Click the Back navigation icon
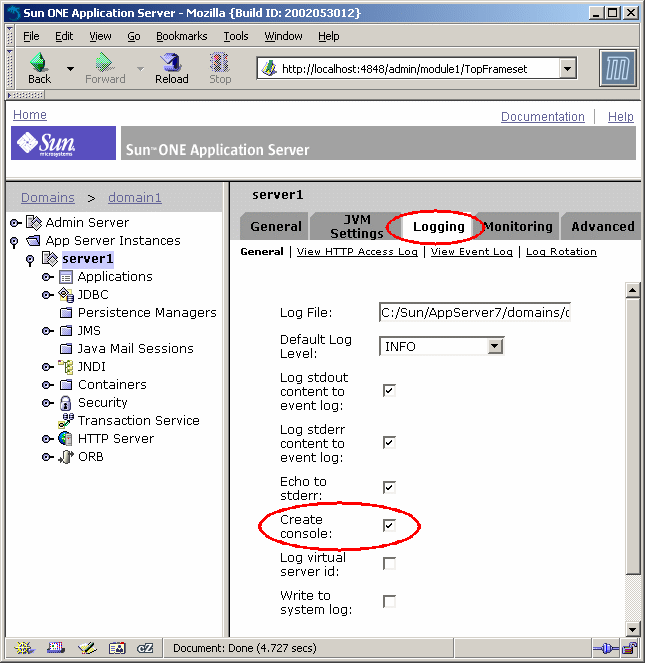Screen dimensions: 645x663 [39, 62]
